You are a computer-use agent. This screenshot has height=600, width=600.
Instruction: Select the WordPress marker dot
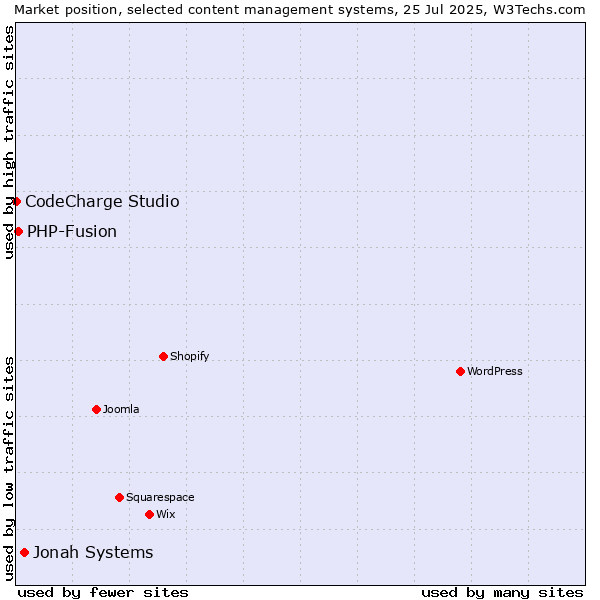pyautogui.click(x=460, y=372)
